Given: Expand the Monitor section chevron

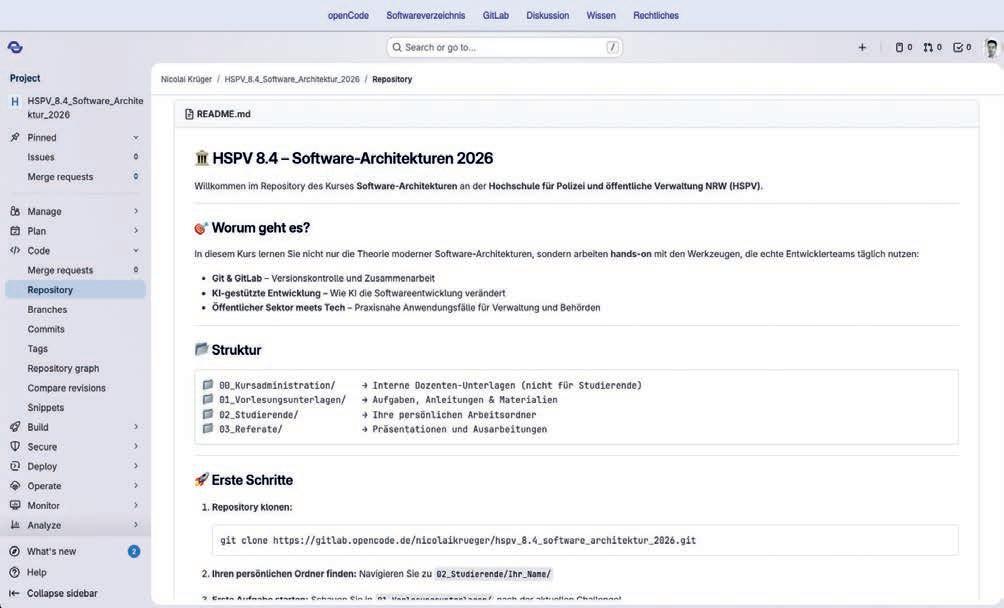Looking at the screenshot, I should tap(136, 506).
